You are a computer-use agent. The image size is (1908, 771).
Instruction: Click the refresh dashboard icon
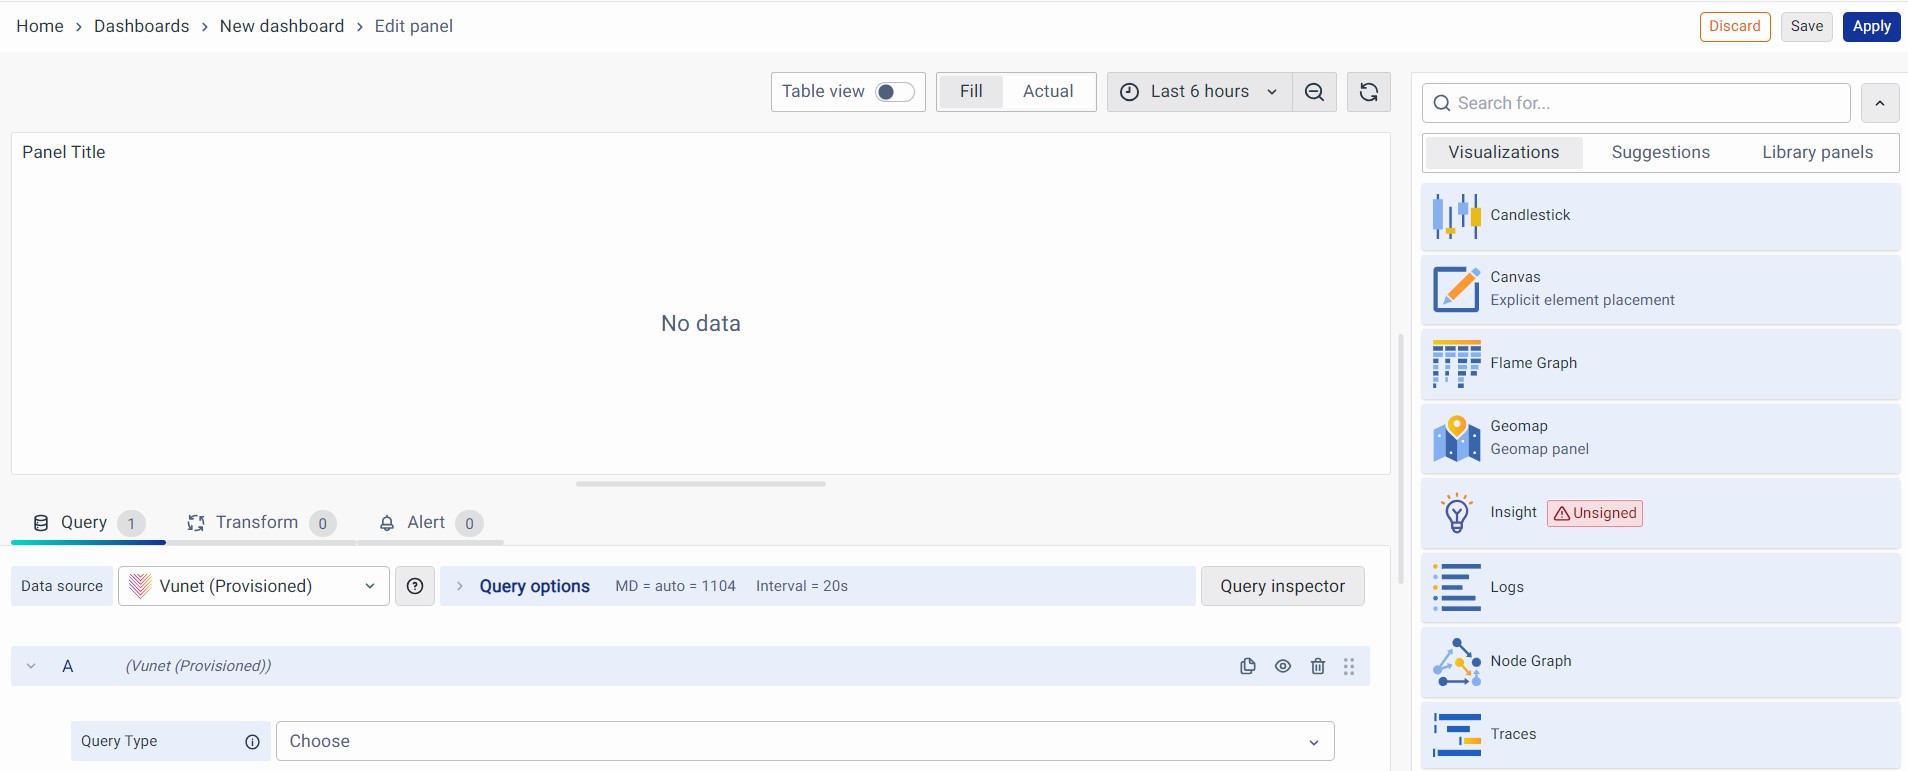1368,92
